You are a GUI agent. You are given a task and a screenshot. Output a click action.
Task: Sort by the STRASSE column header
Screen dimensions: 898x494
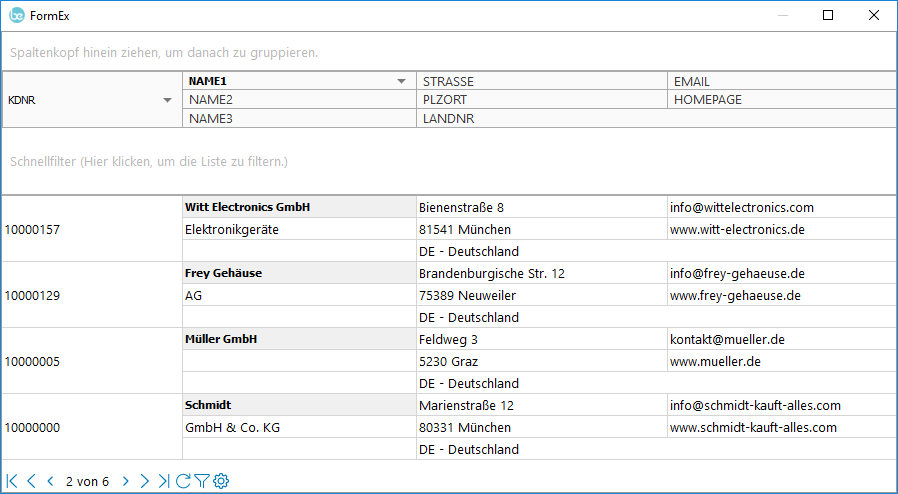pyautogui.click(x=540, y=81)
